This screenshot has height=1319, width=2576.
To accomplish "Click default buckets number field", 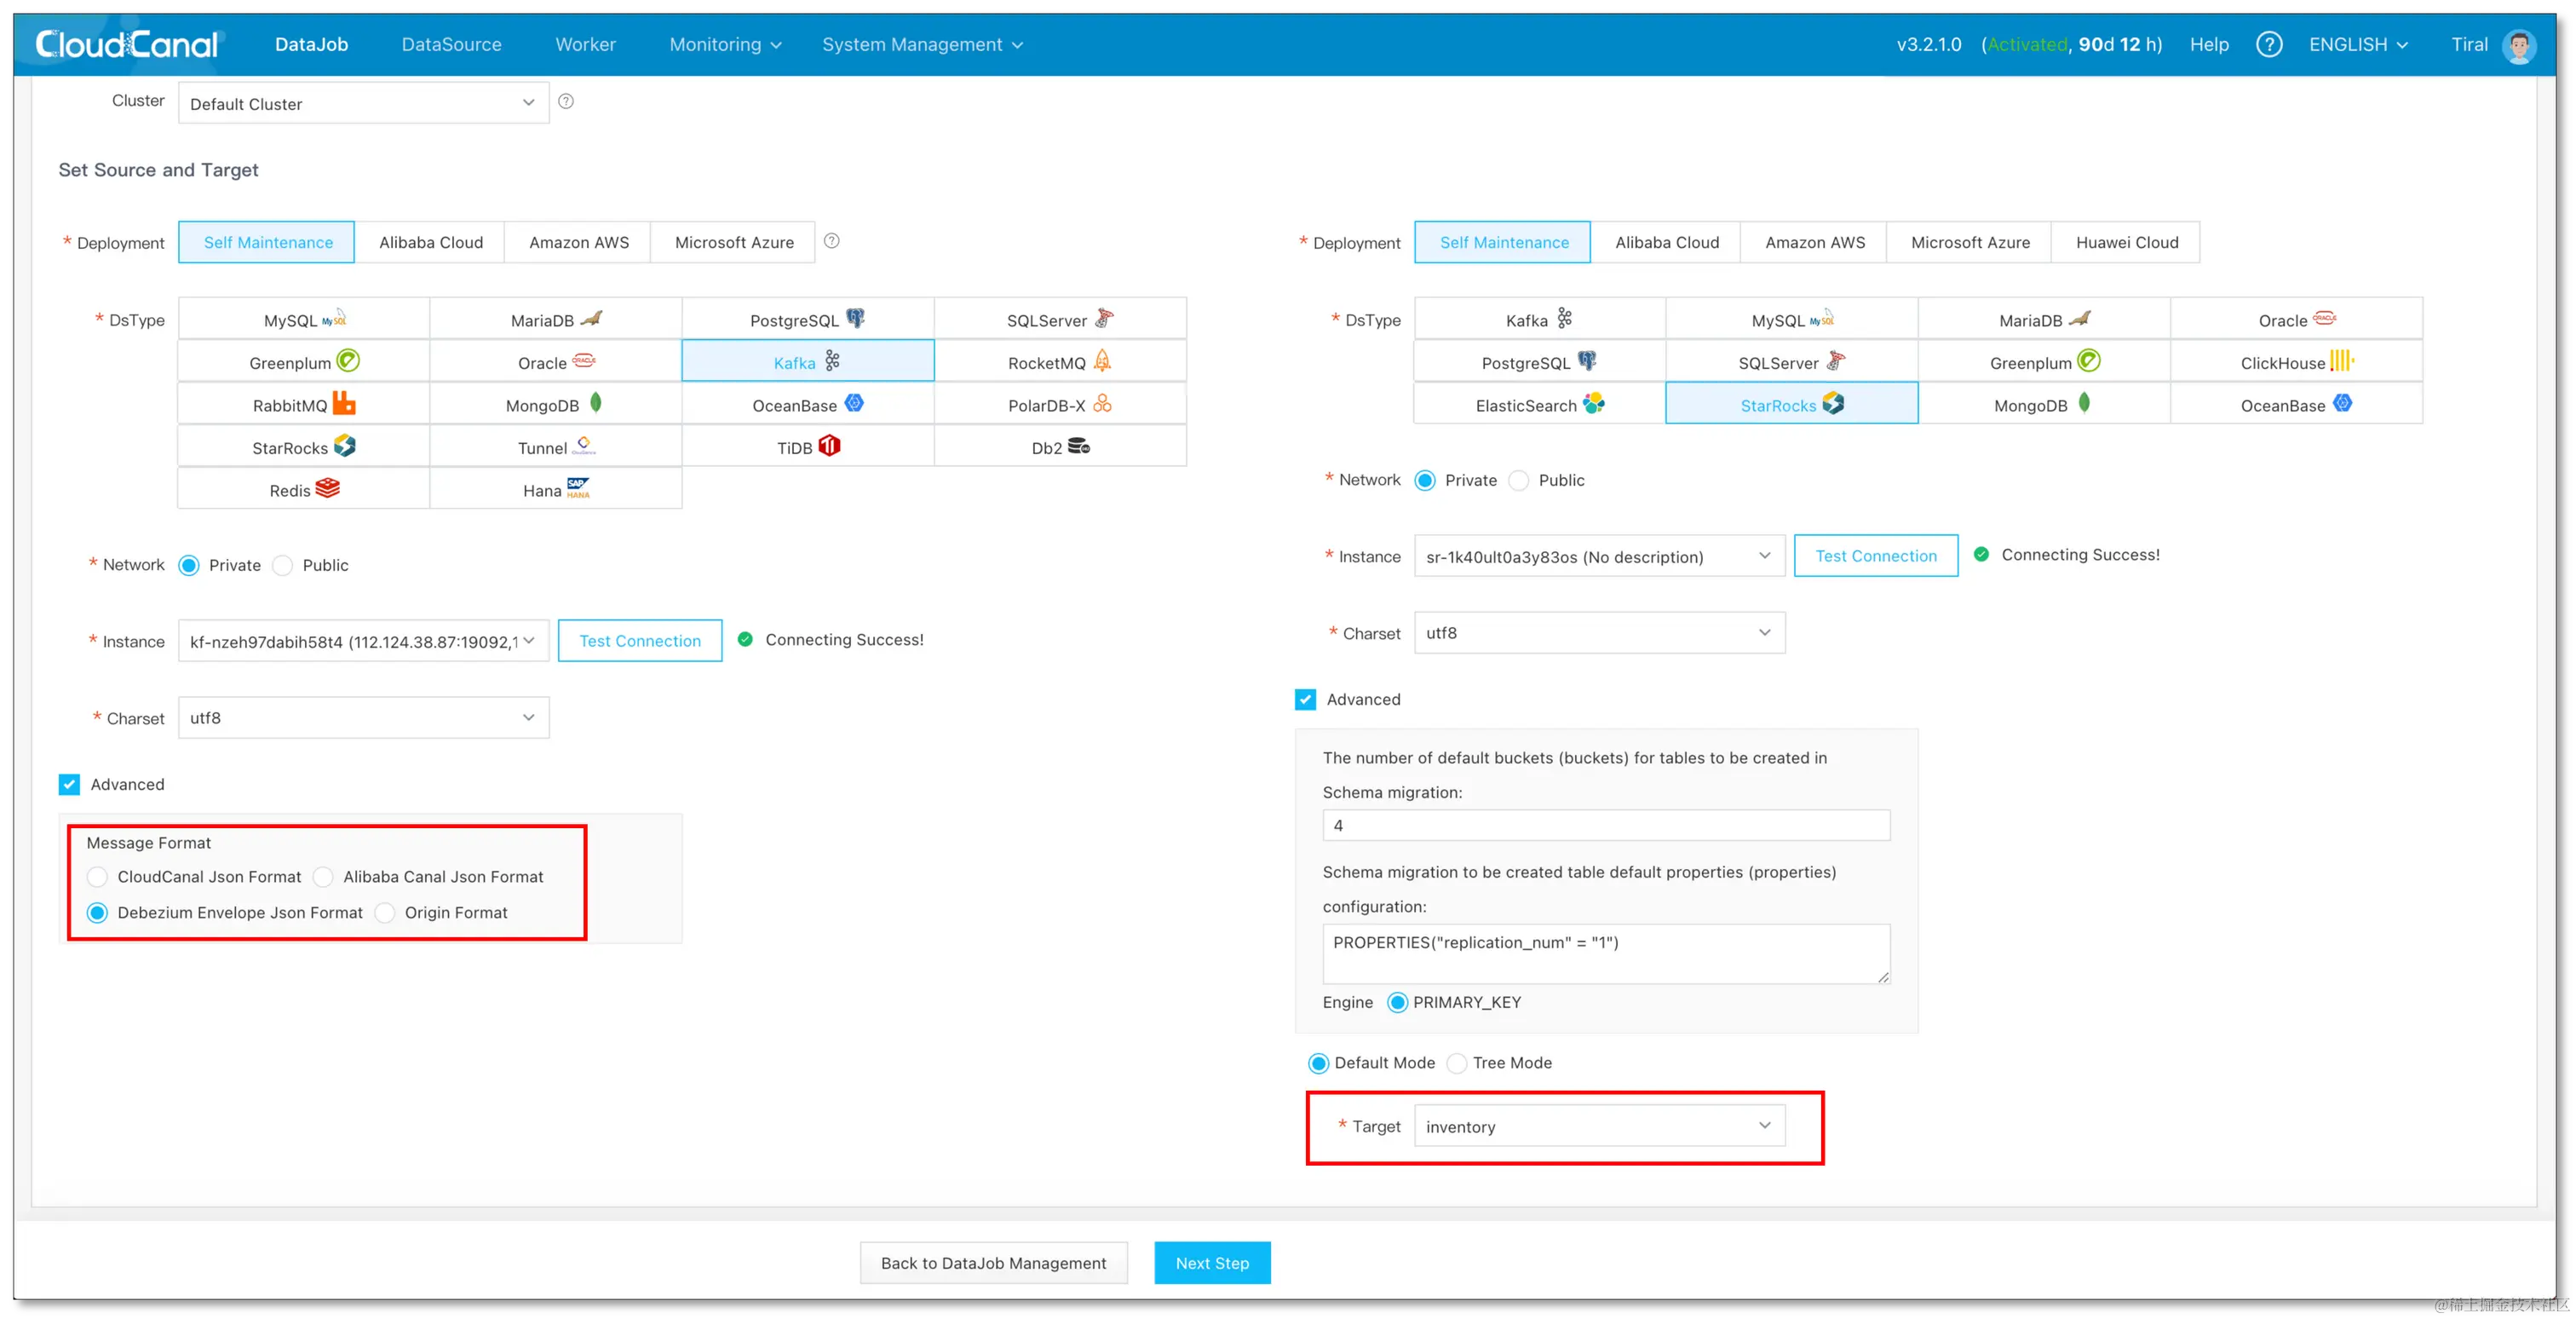I will (1606, 825).
